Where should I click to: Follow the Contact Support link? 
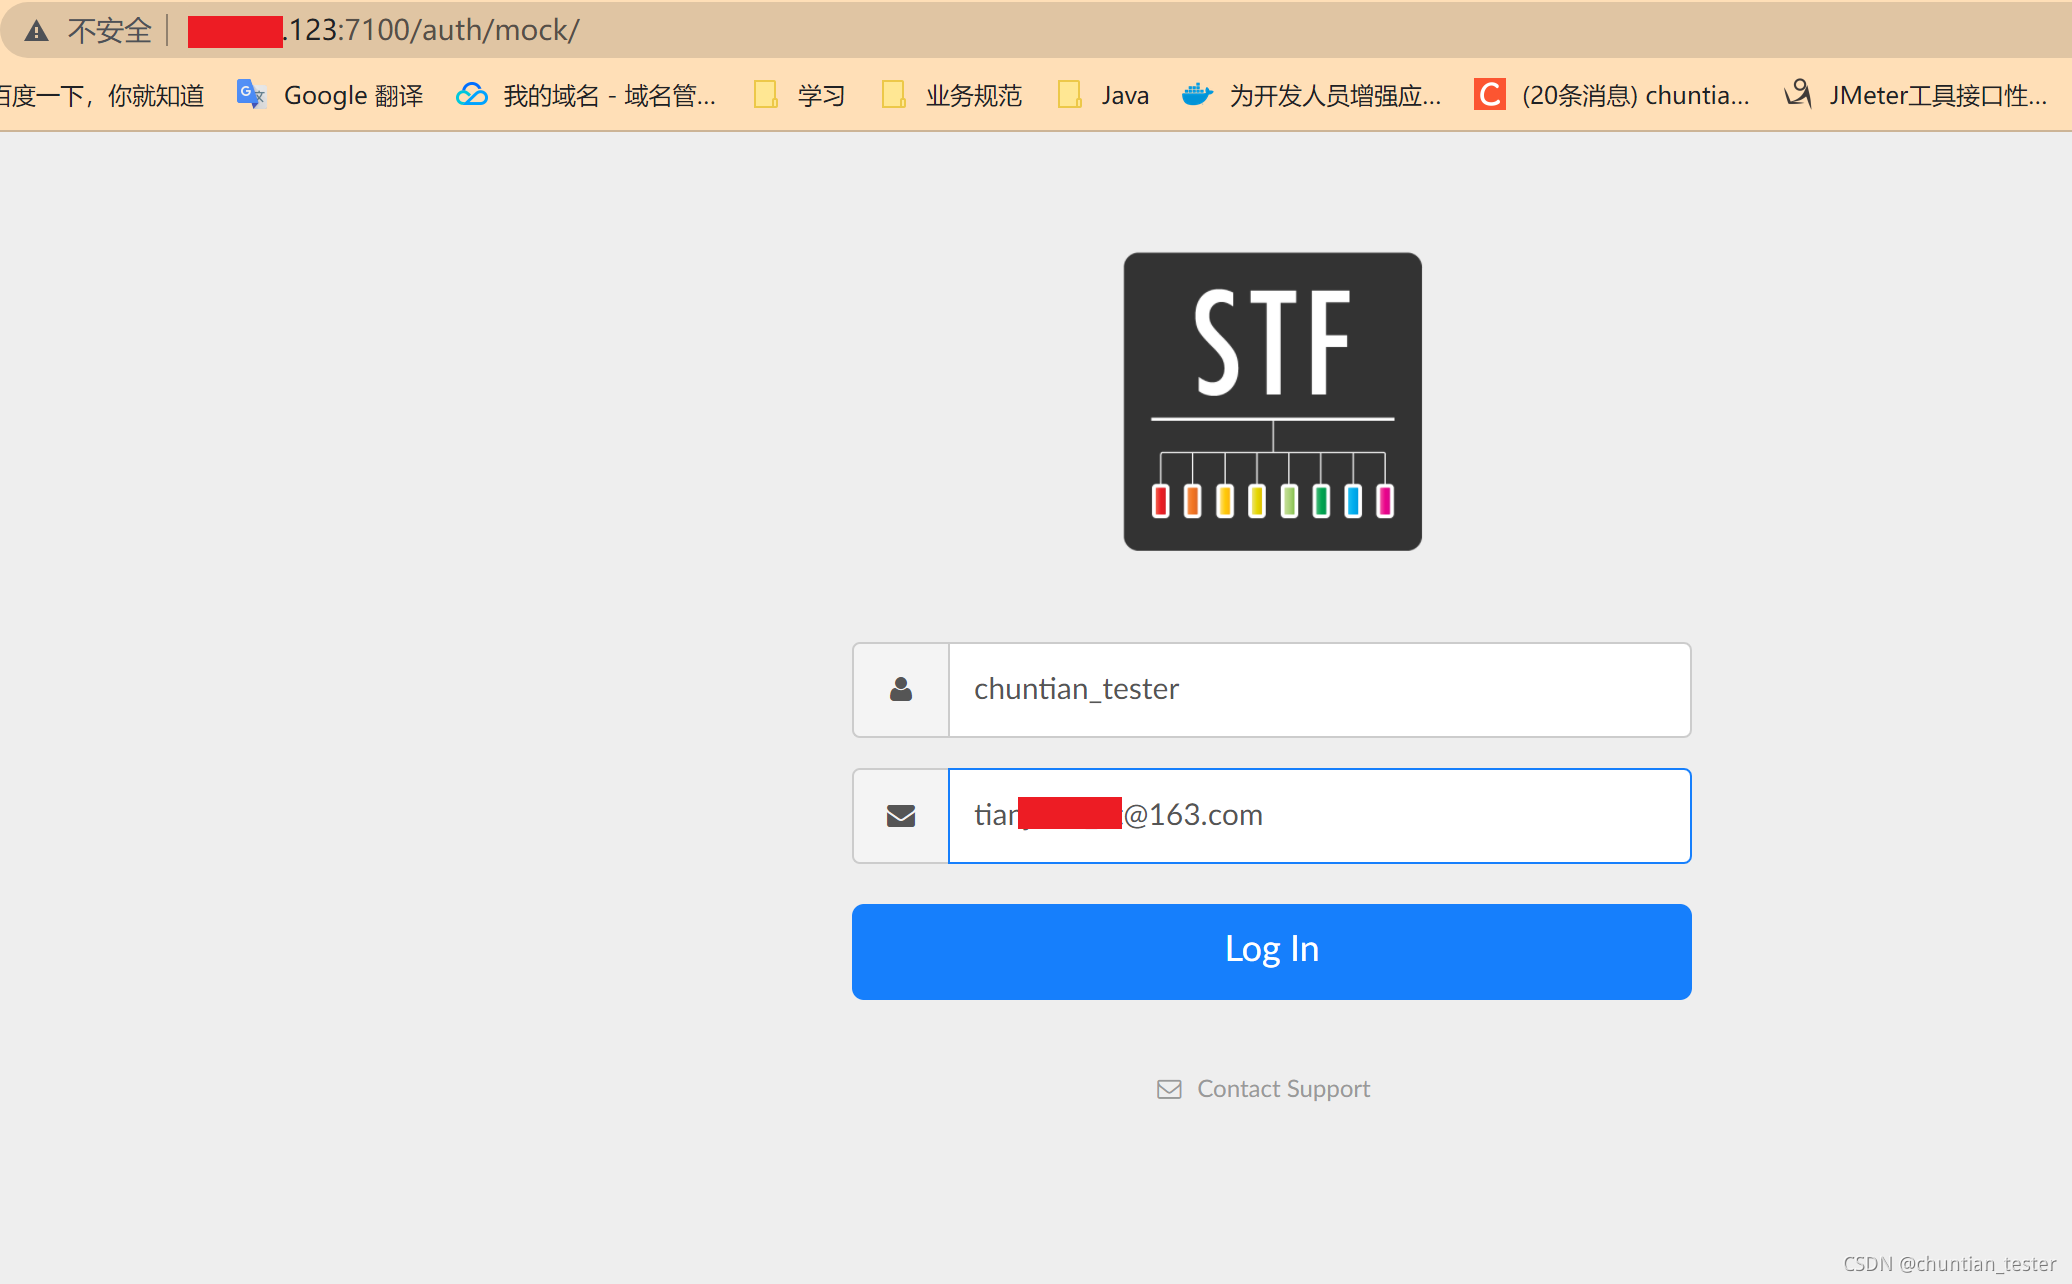1283,1089
